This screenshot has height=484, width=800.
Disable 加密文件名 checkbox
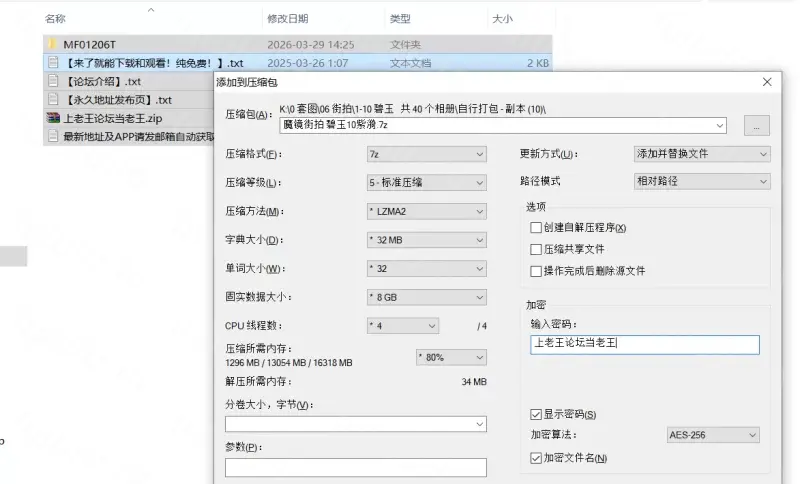click(x=536, y=458)
